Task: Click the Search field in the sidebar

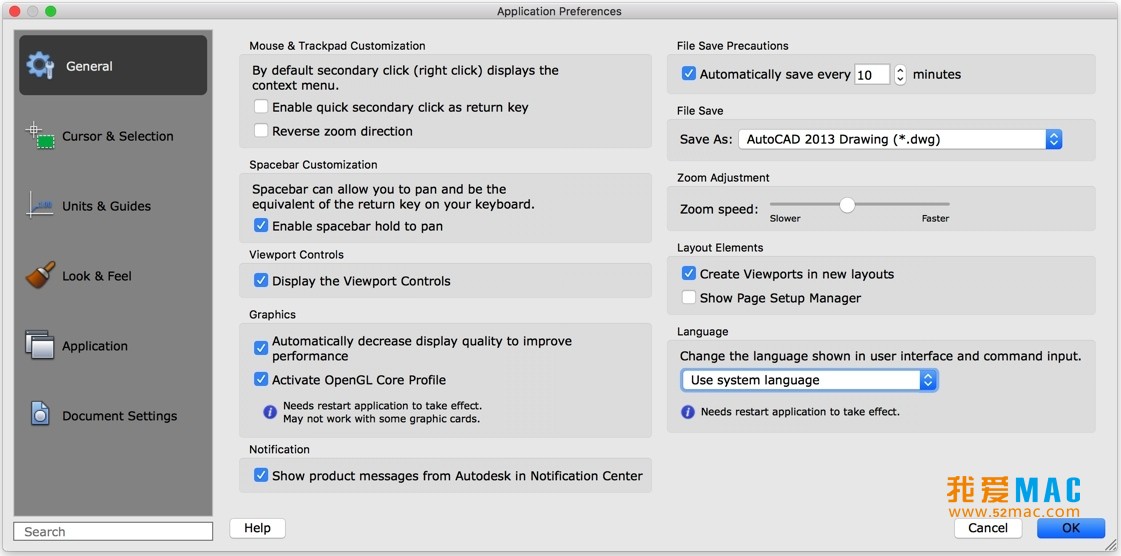Action: [x=113, y=531]
